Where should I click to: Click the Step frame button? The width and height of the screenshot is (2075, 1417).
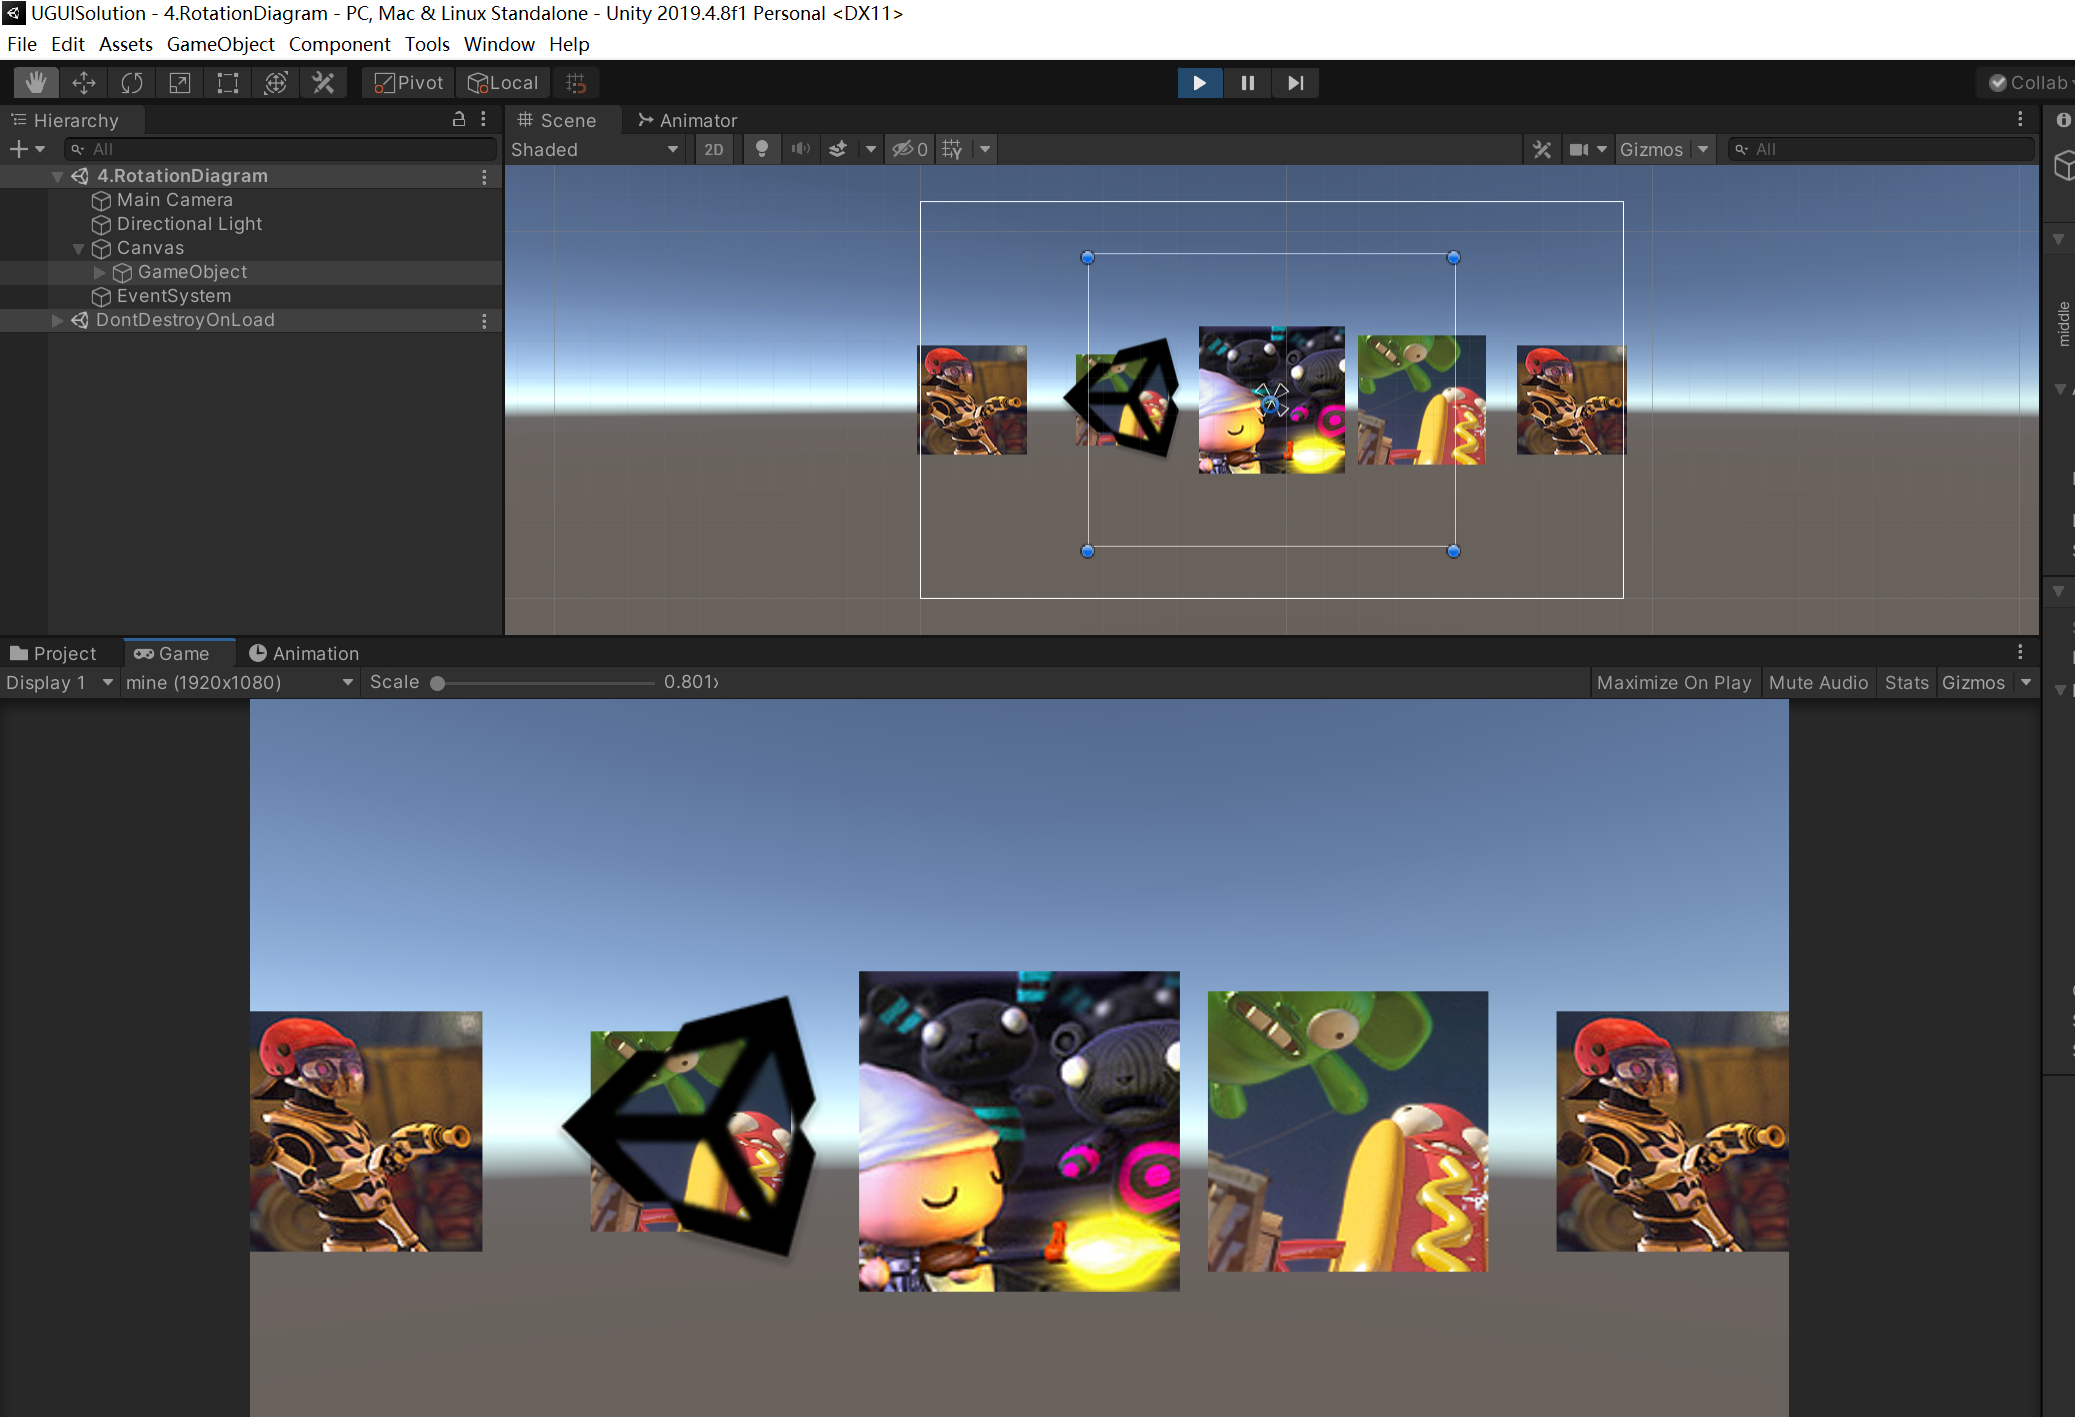click(x=1295, y=83)
